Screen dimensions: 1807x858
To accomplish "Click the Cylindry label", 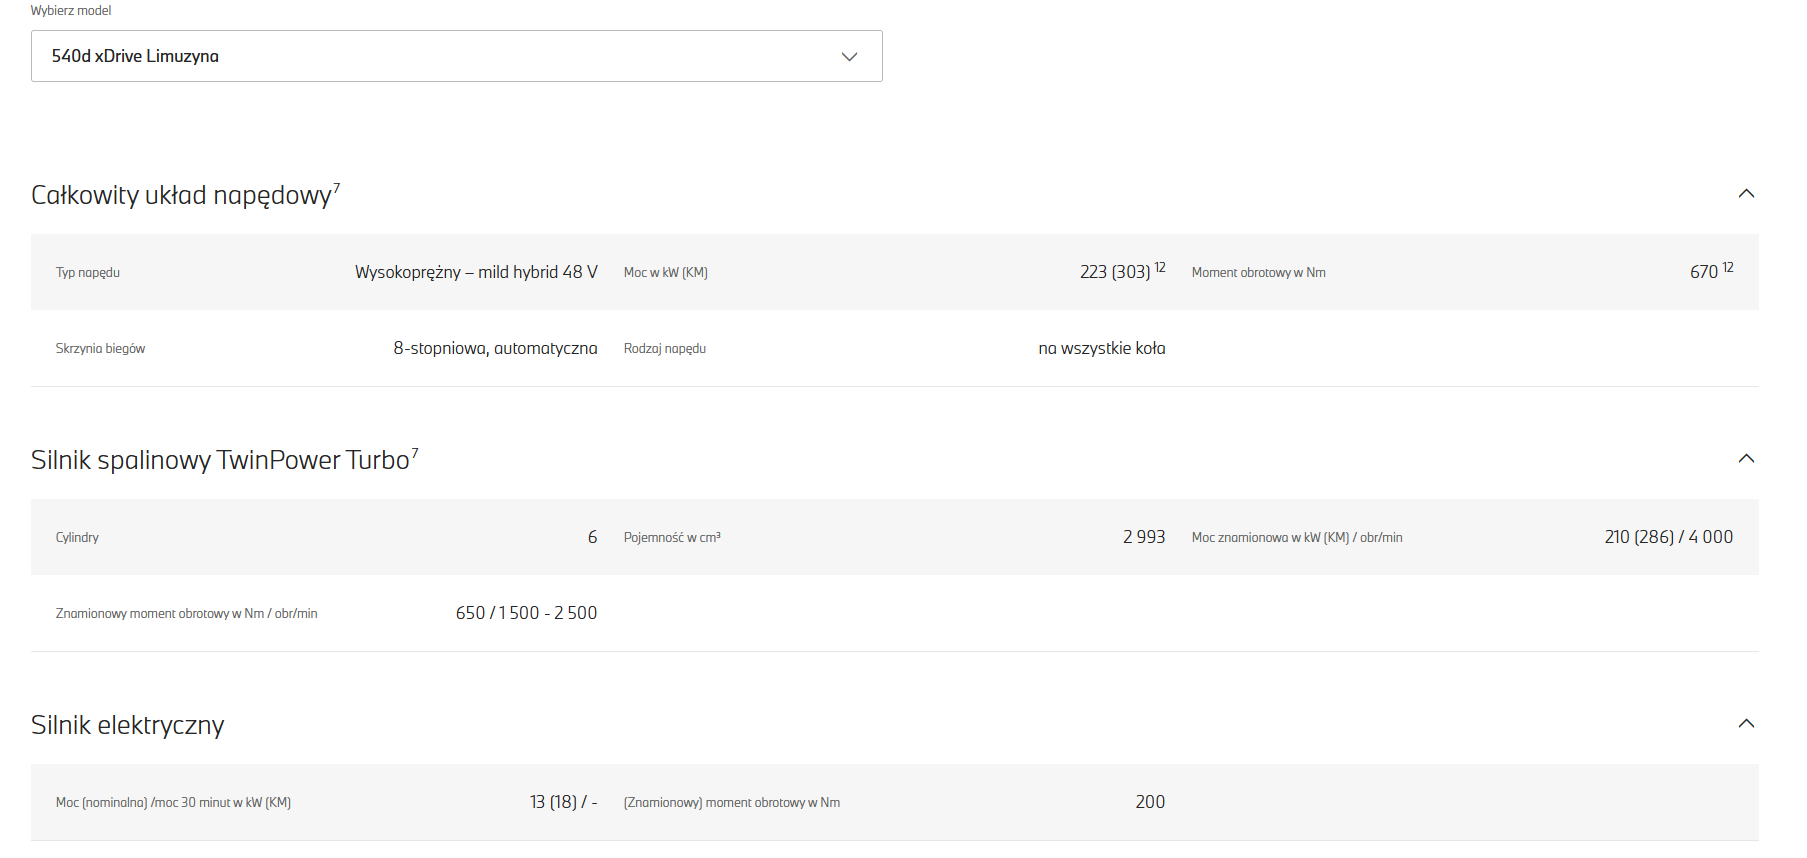I will point(78,538).
